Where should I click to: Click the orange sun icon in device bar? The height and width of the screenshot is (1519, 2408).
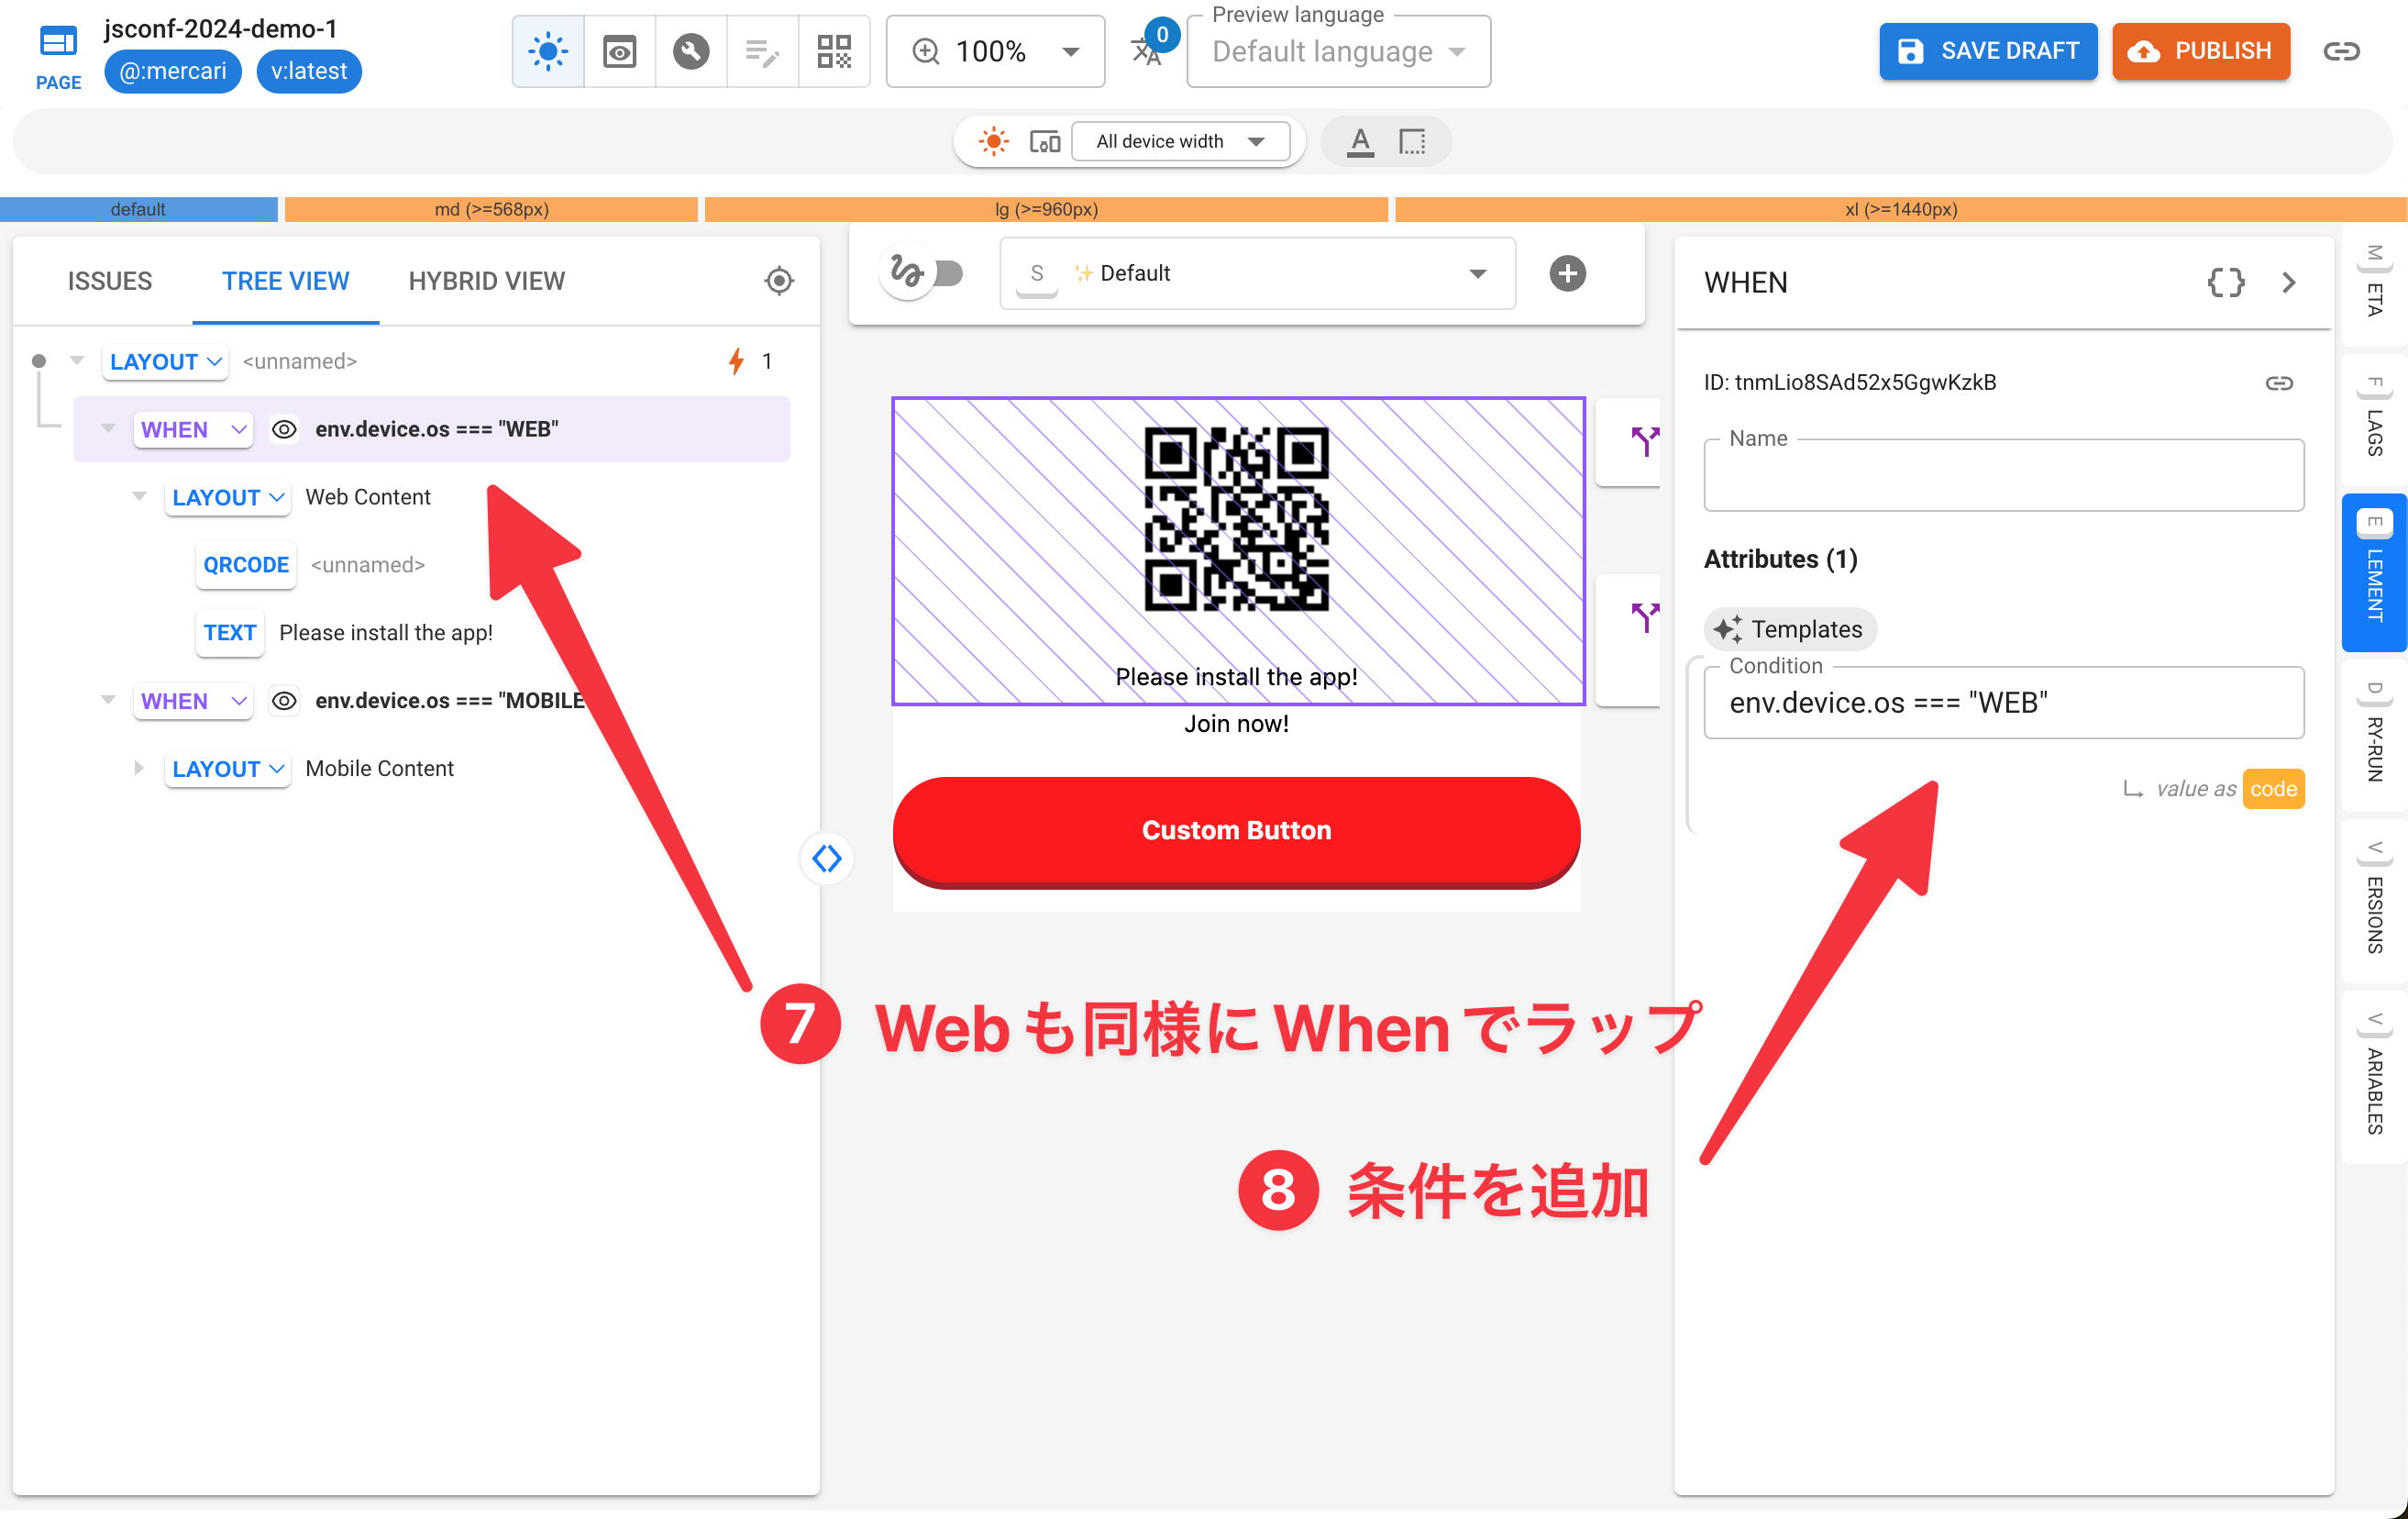point(993,141)
